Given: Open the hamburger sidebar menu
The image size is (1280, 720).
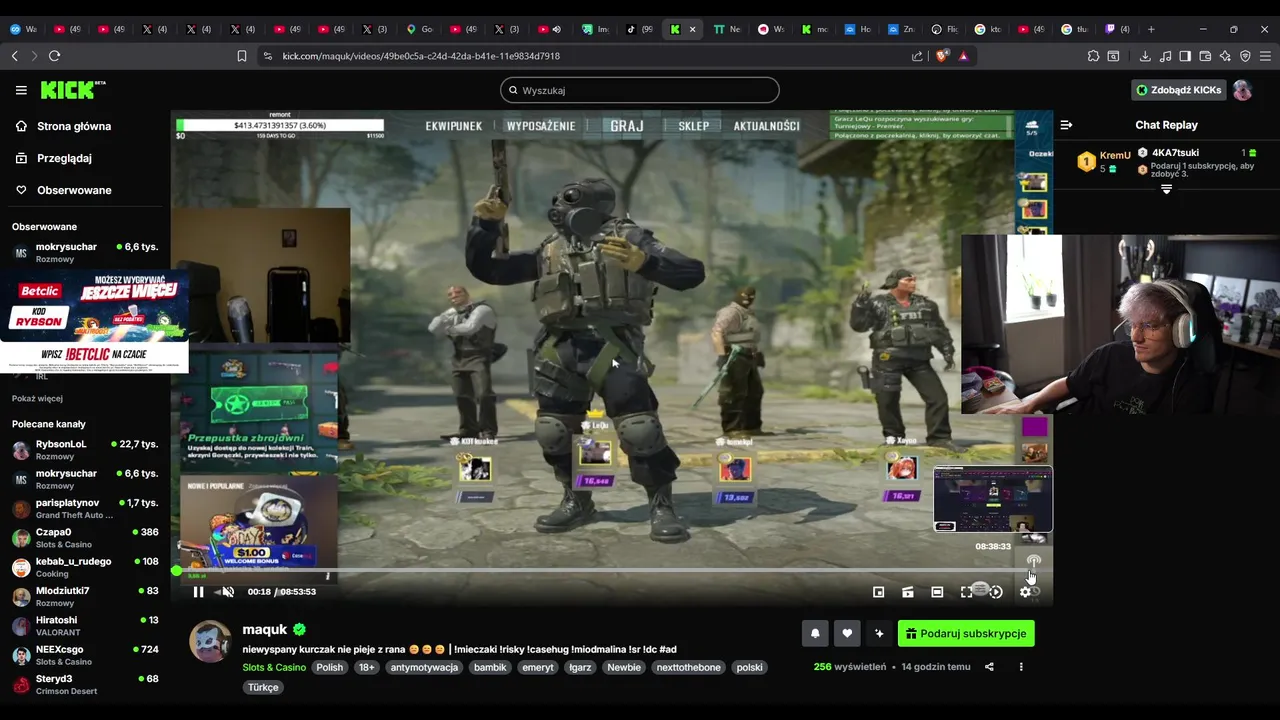Looking at the screenshot, I should [x=21, y=90].
